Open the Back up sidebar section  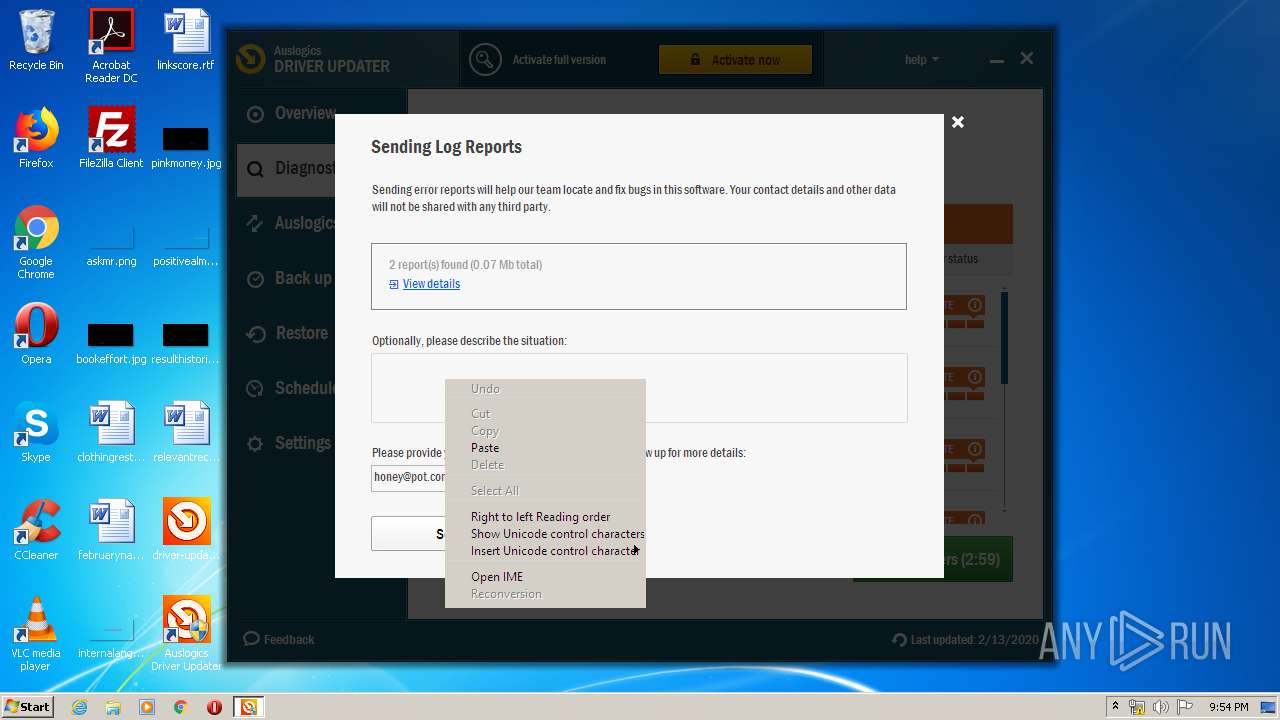tap(288, 278)
